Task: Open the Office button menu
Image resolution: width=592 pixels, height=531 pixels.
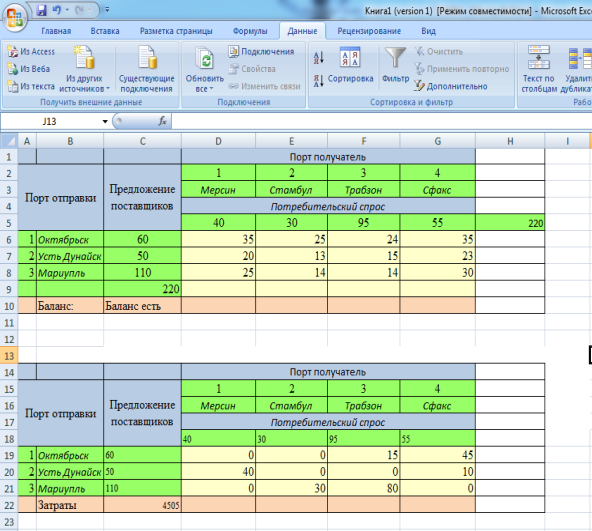Action: [15, 17]
